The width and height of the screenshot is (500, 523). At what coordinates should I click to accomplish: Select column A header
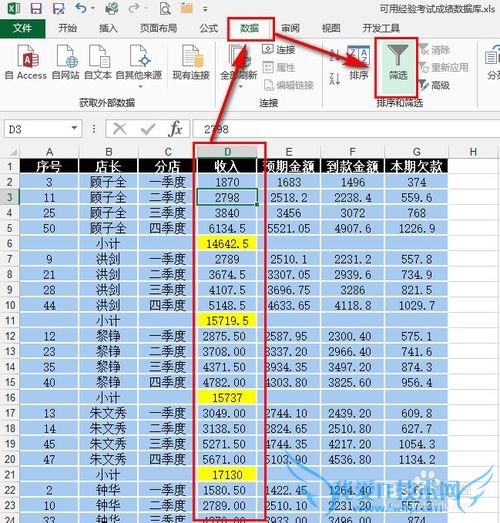(x=49, y=152)
